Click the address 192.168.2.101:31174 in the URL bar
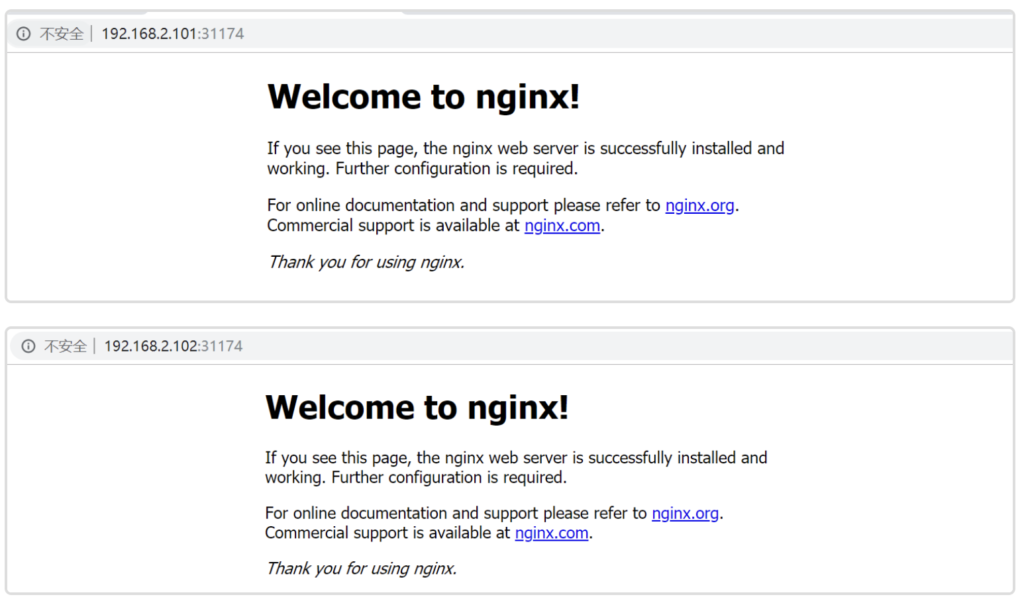The image size is (1024, 601). (173, 34)
